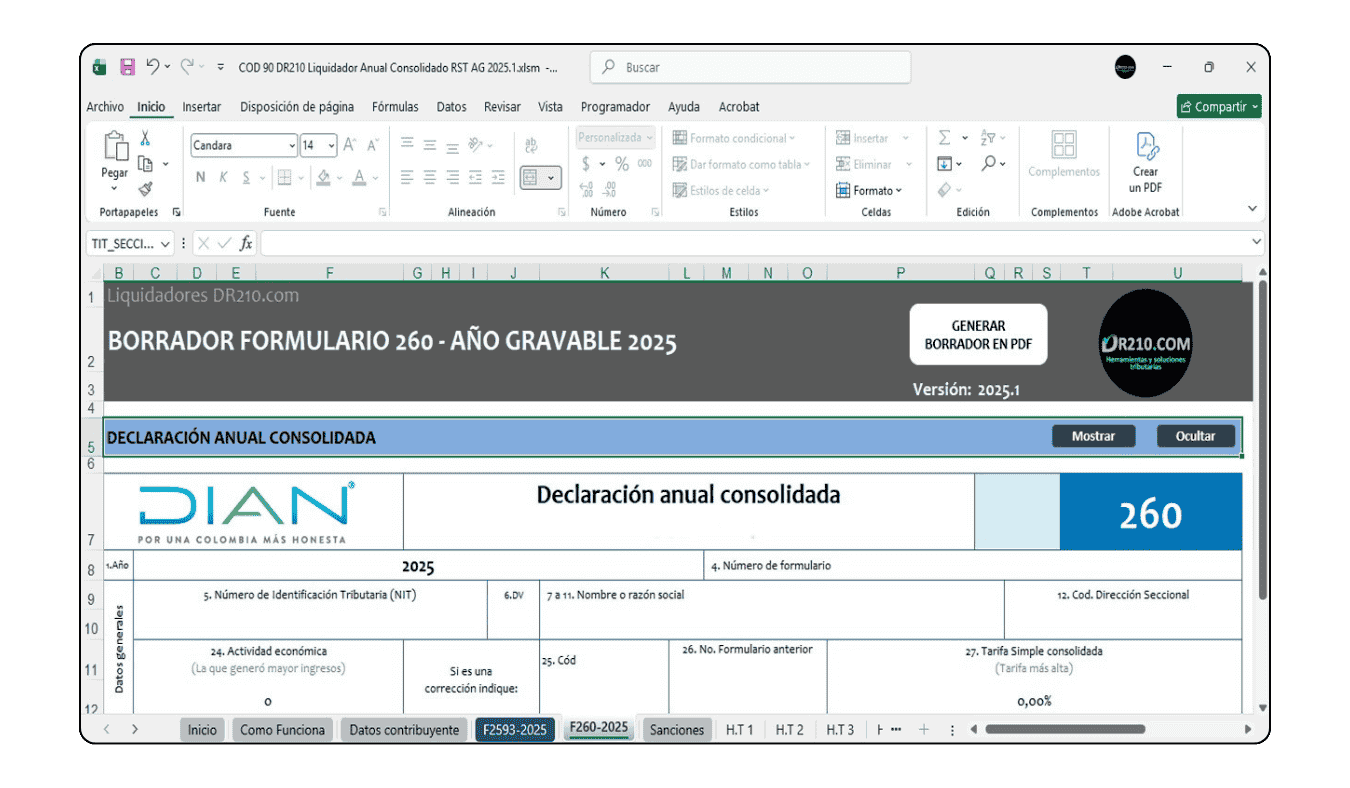Apply bold with the N icon
Screen dimensions: 1350x788
coord(200,176)
